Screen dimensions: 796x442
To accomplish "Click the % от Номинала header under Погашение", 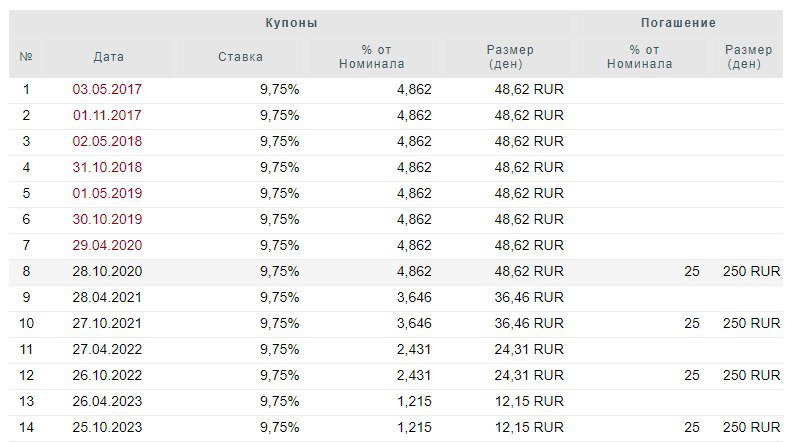I will coord(650,57).
